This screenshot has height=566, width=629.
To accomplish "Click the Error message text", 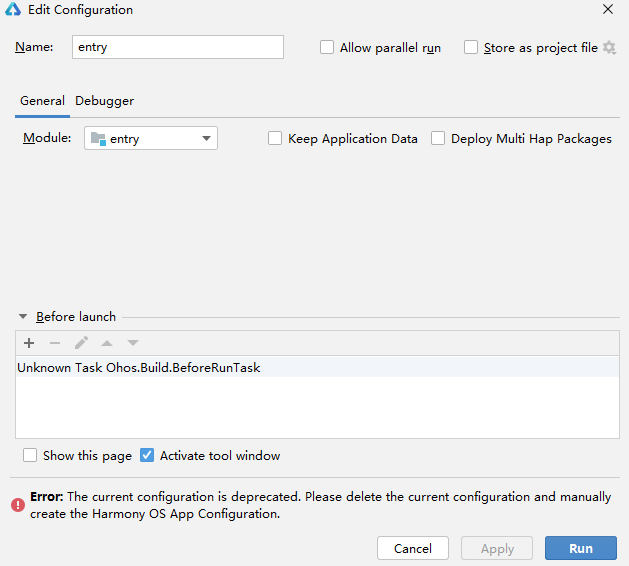I will pyautogui.click(x=321, y=505).
